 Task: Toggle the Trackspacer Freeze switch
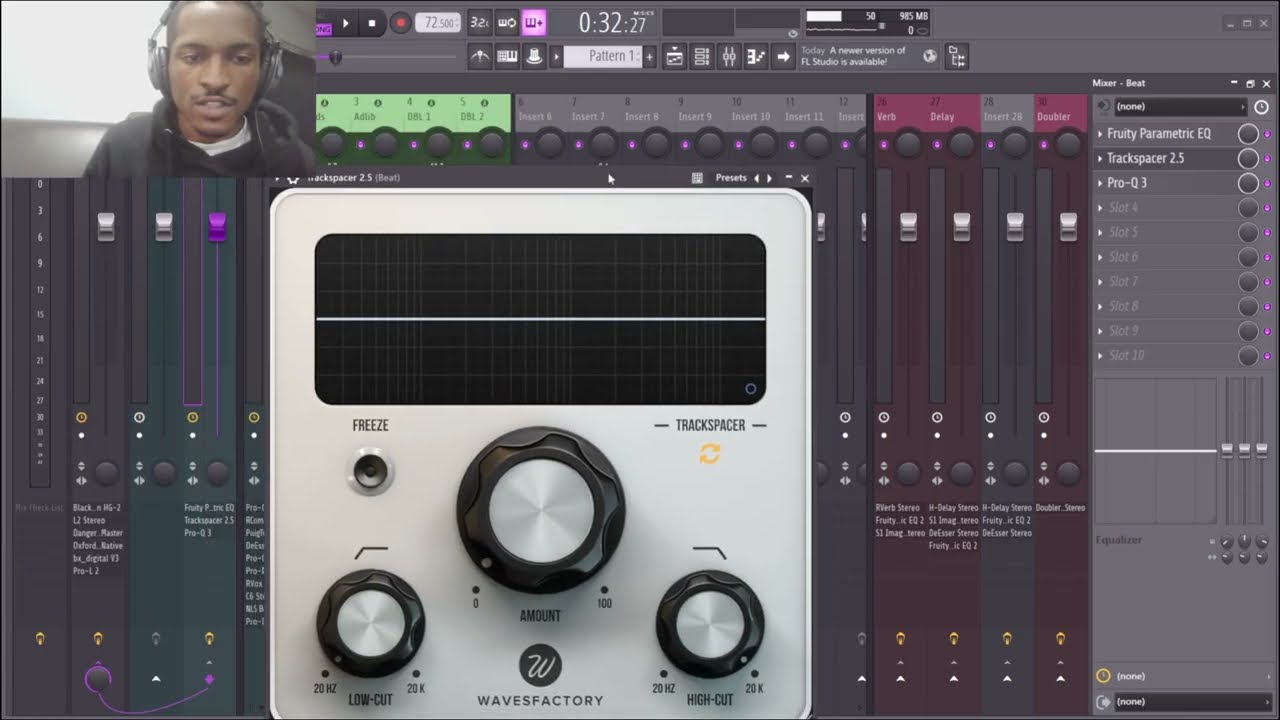[371, 471]
